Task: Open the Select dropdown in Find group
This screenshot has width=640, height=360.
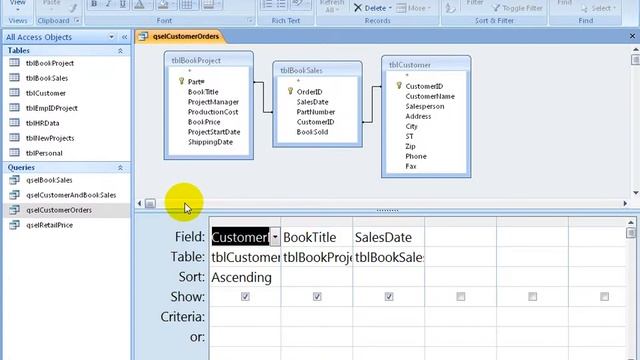Action: (598, 8)
